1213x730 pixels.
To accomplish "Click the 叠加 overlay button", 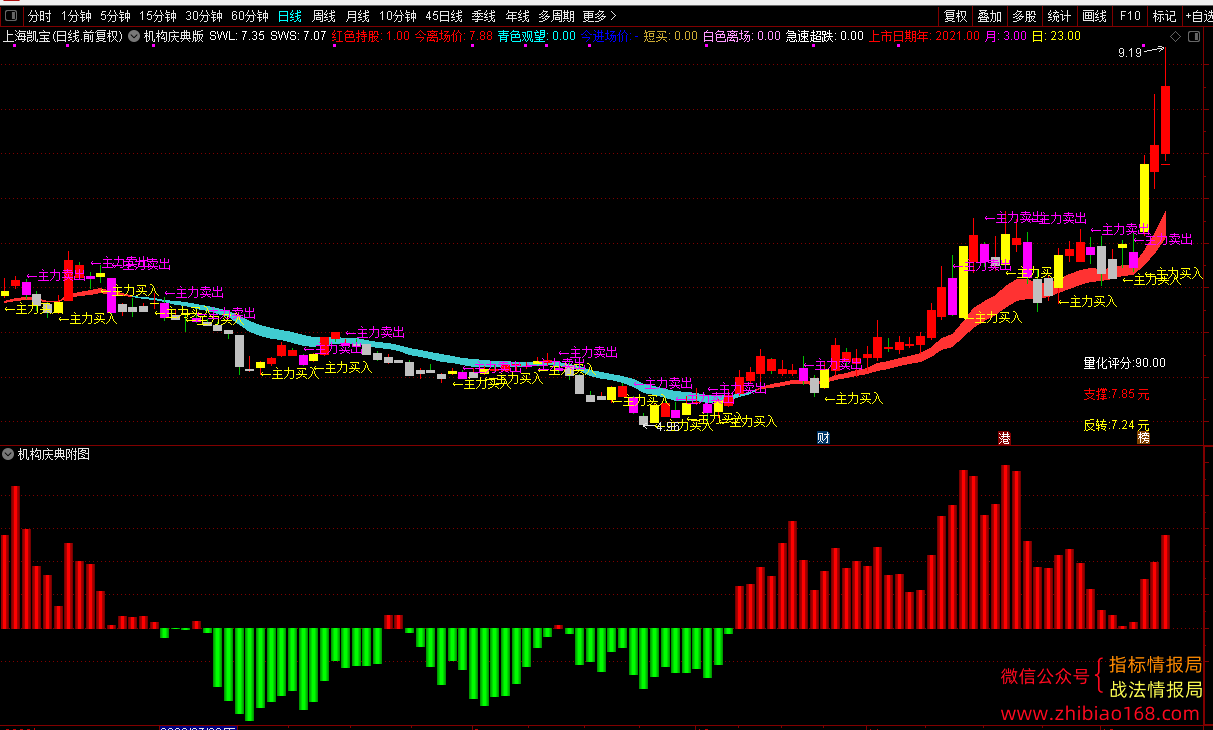I will (x=990, y=16).
